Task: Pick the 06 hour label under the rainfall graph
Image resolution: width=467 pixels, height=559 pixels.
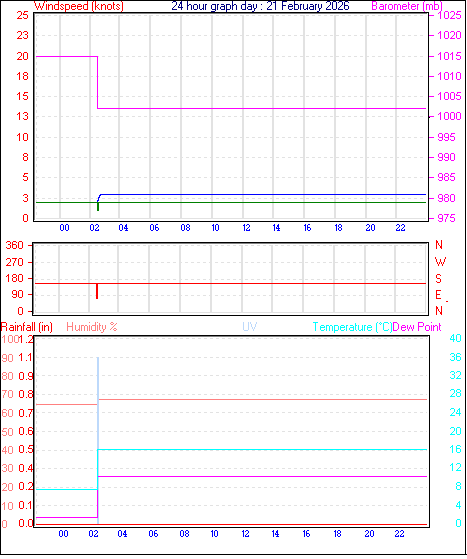Action: click(x=153, y=534)
